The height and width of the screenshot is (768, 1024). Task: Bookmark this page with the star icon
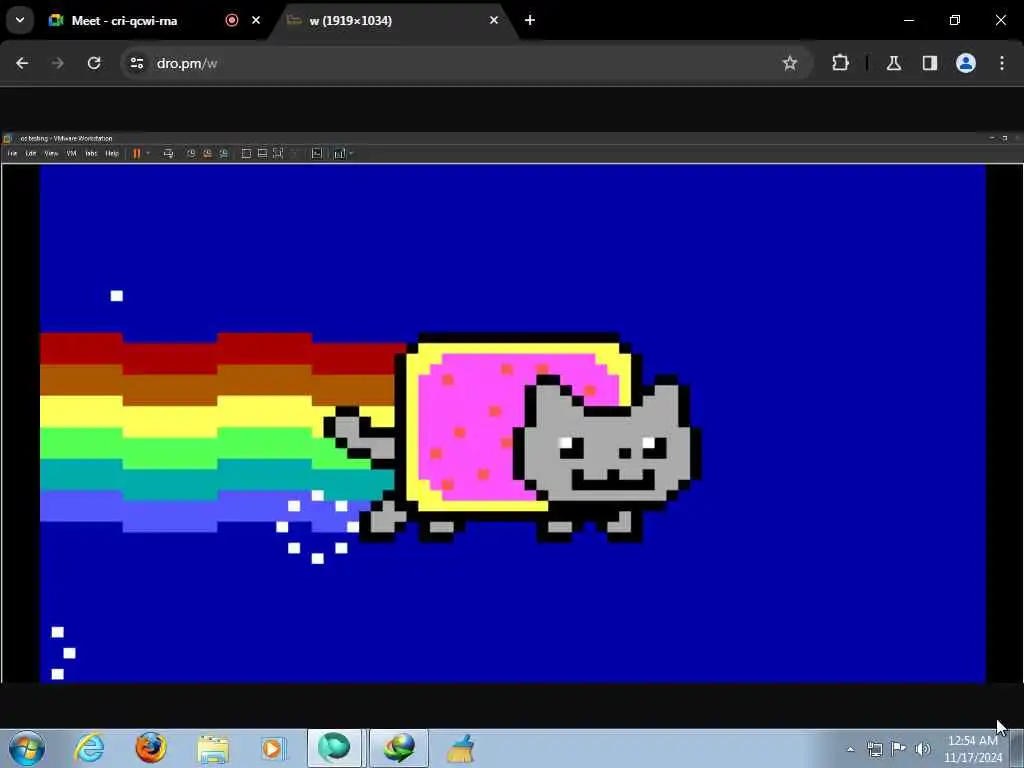[x=790, y=63]
